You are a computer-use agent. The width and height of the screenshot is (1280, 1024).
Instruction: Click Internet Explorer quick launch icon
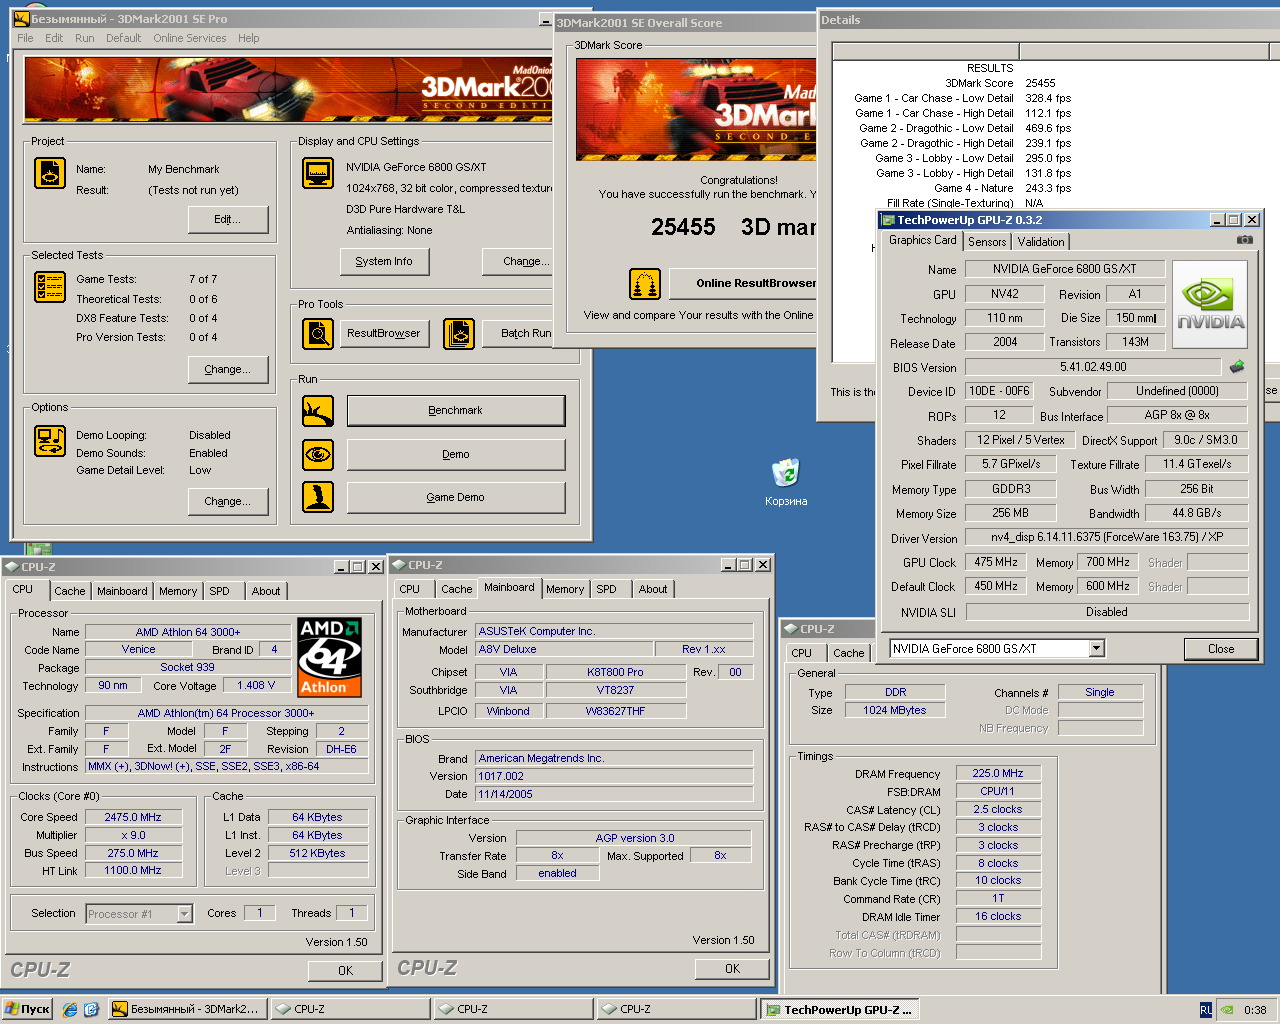tap(70, 1010)
